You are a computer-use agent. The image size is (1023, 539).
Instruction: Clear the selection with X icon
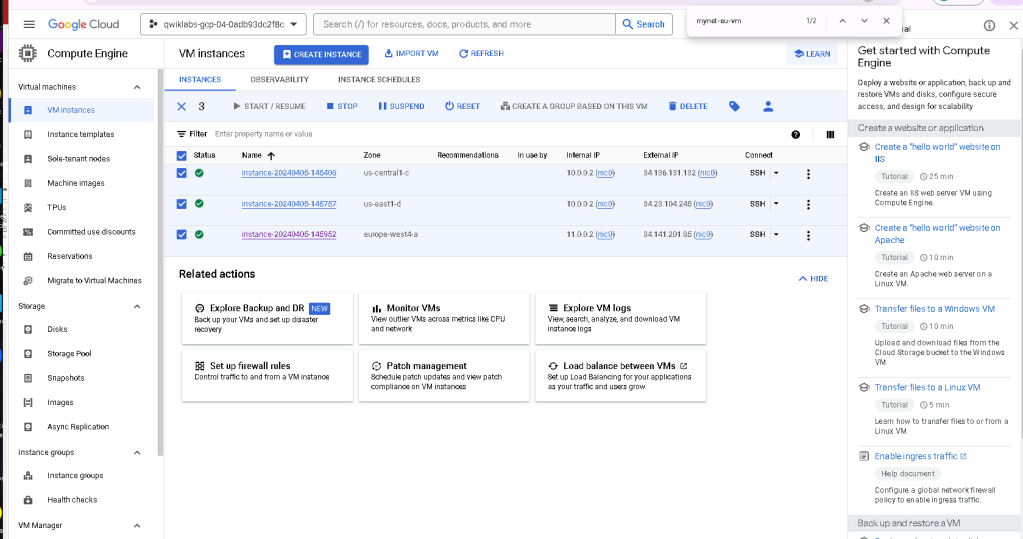pos(181,106)
